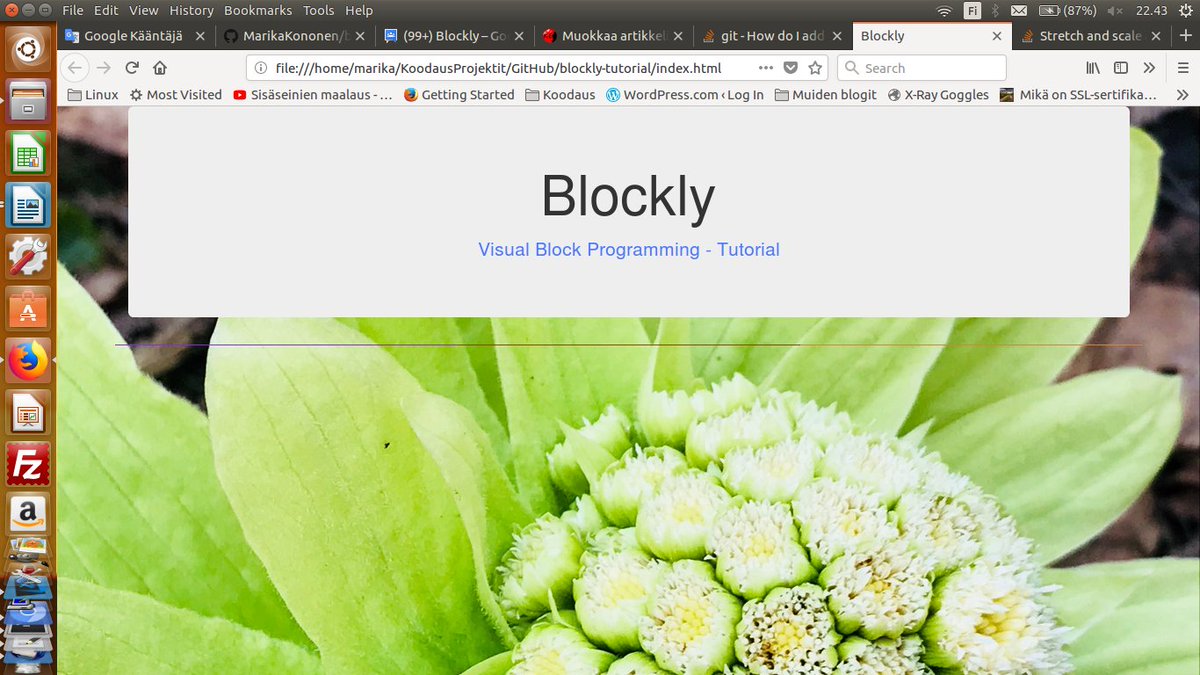Open the clock showing 22.43
The height and width of the screenshot is (675, 1200).
point(1151,10)
